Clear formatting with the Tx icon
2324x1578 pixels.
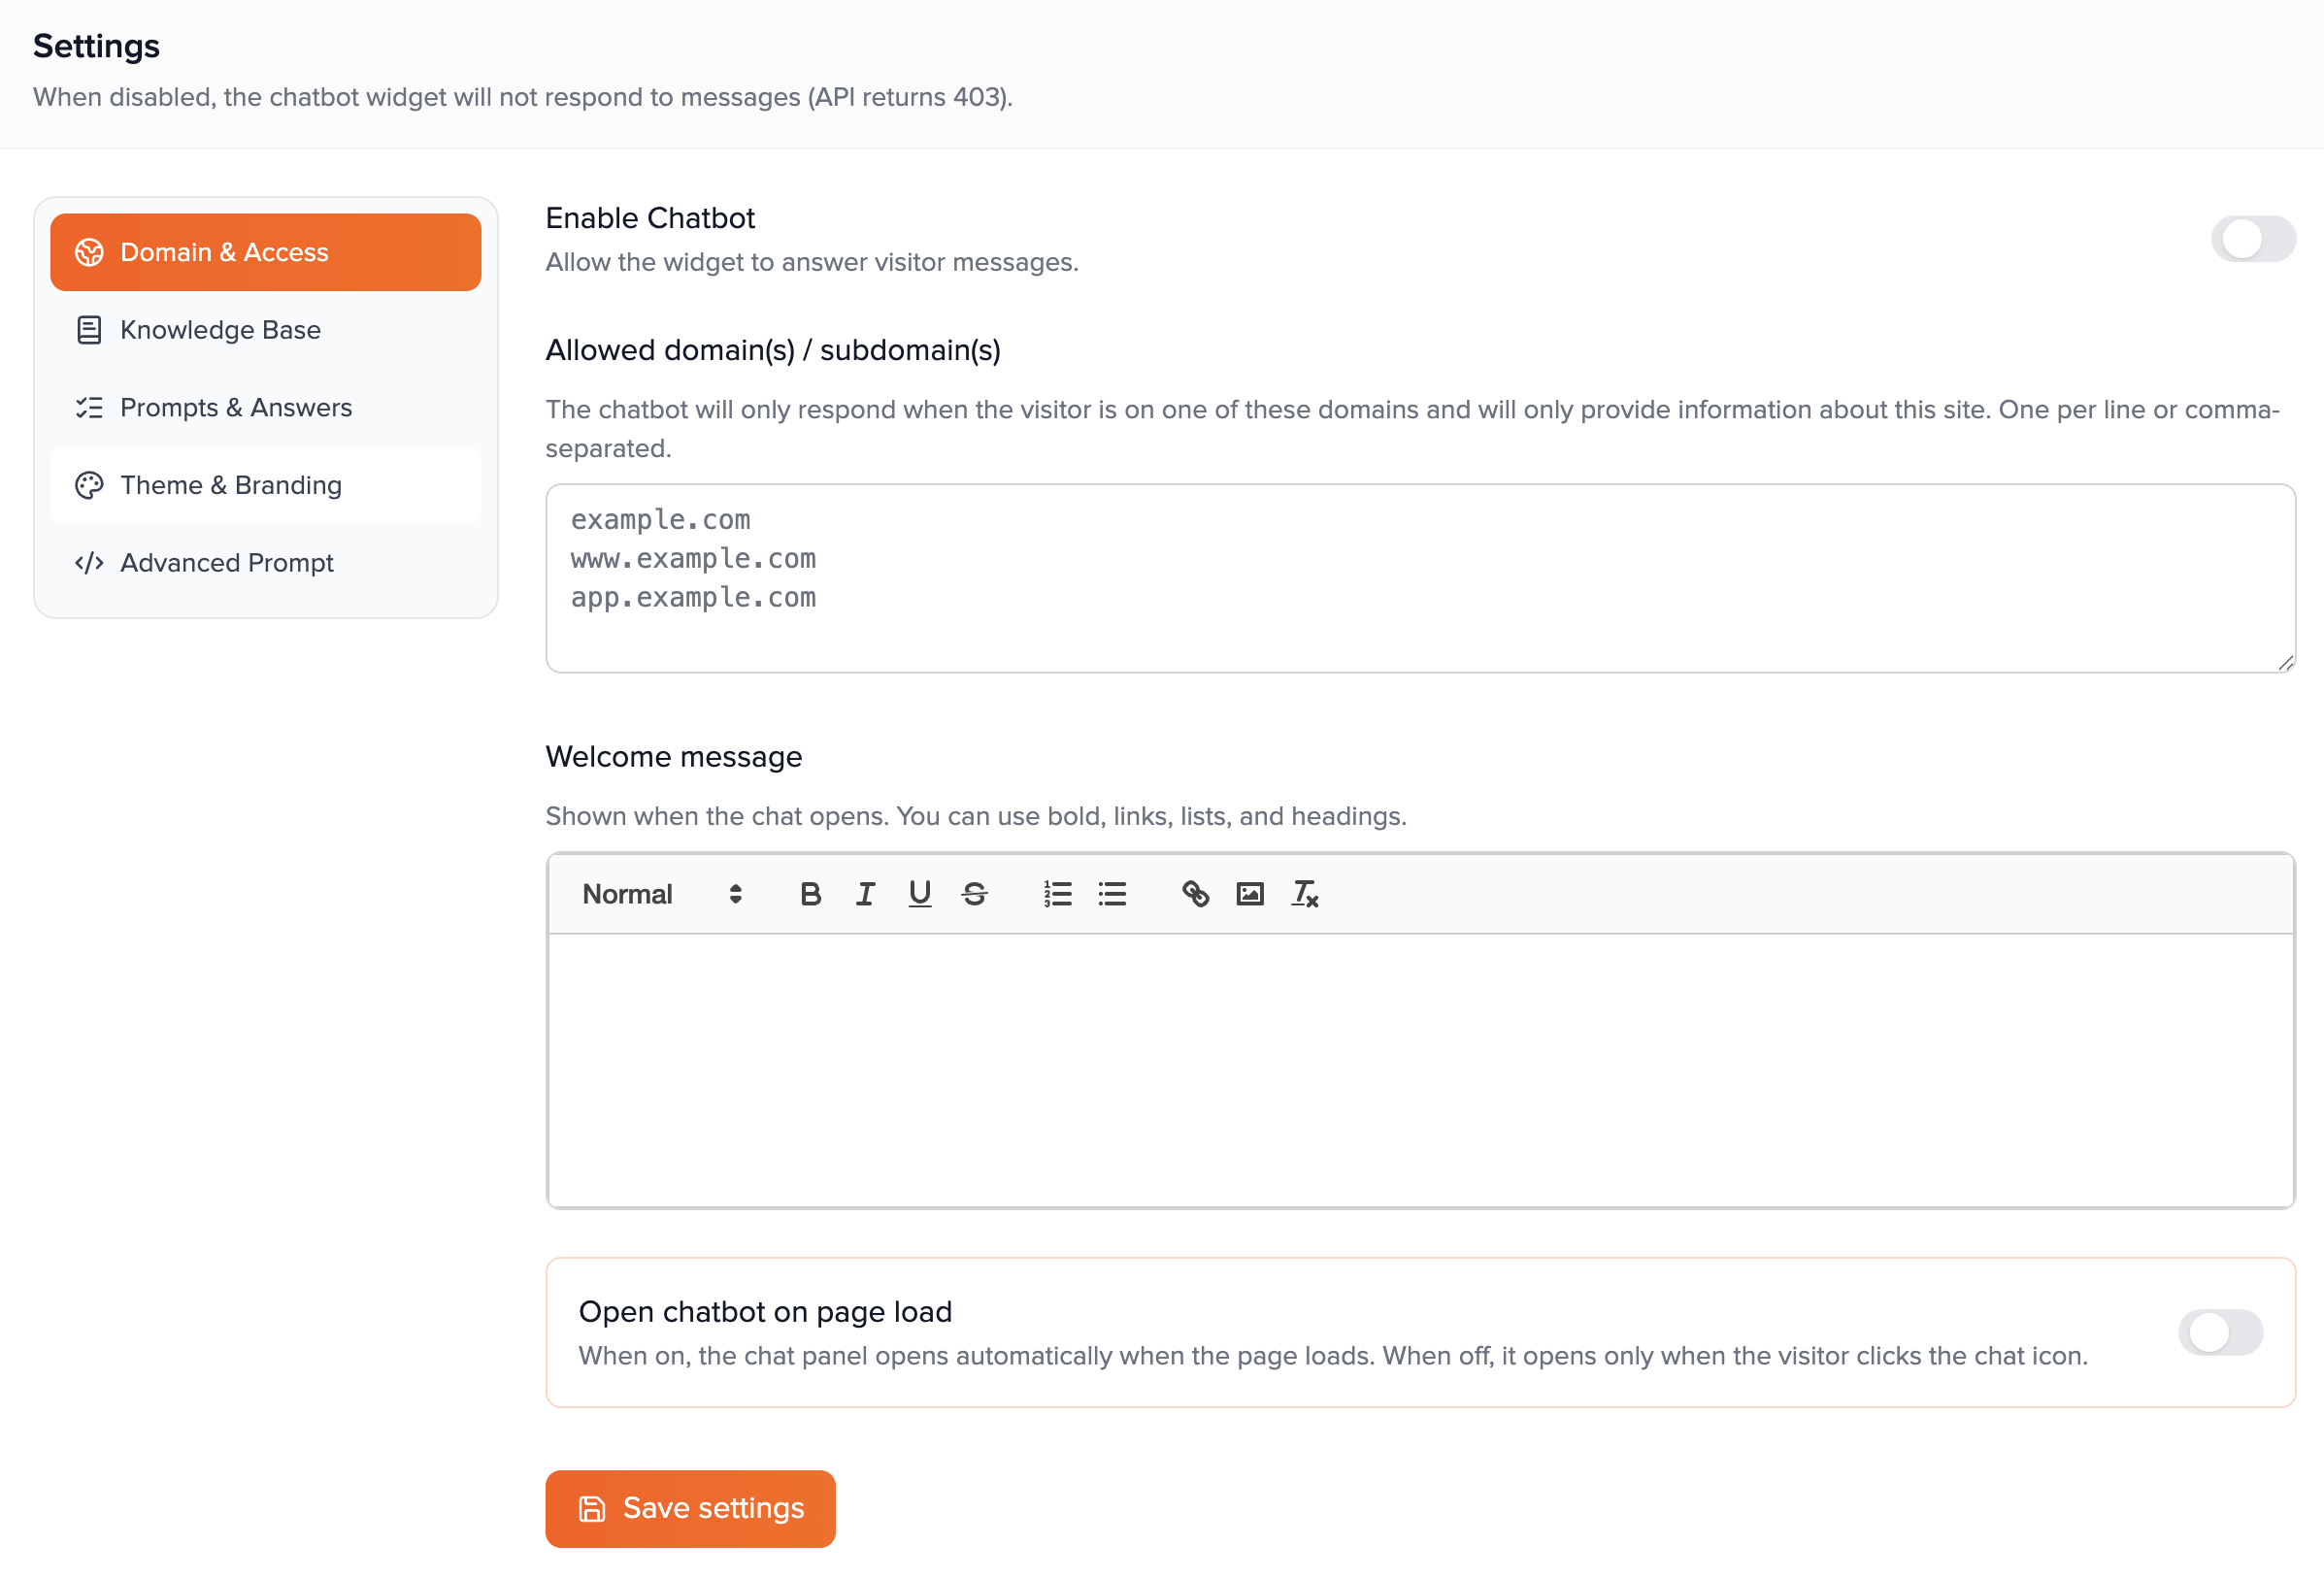click(x=1305, y=894)
